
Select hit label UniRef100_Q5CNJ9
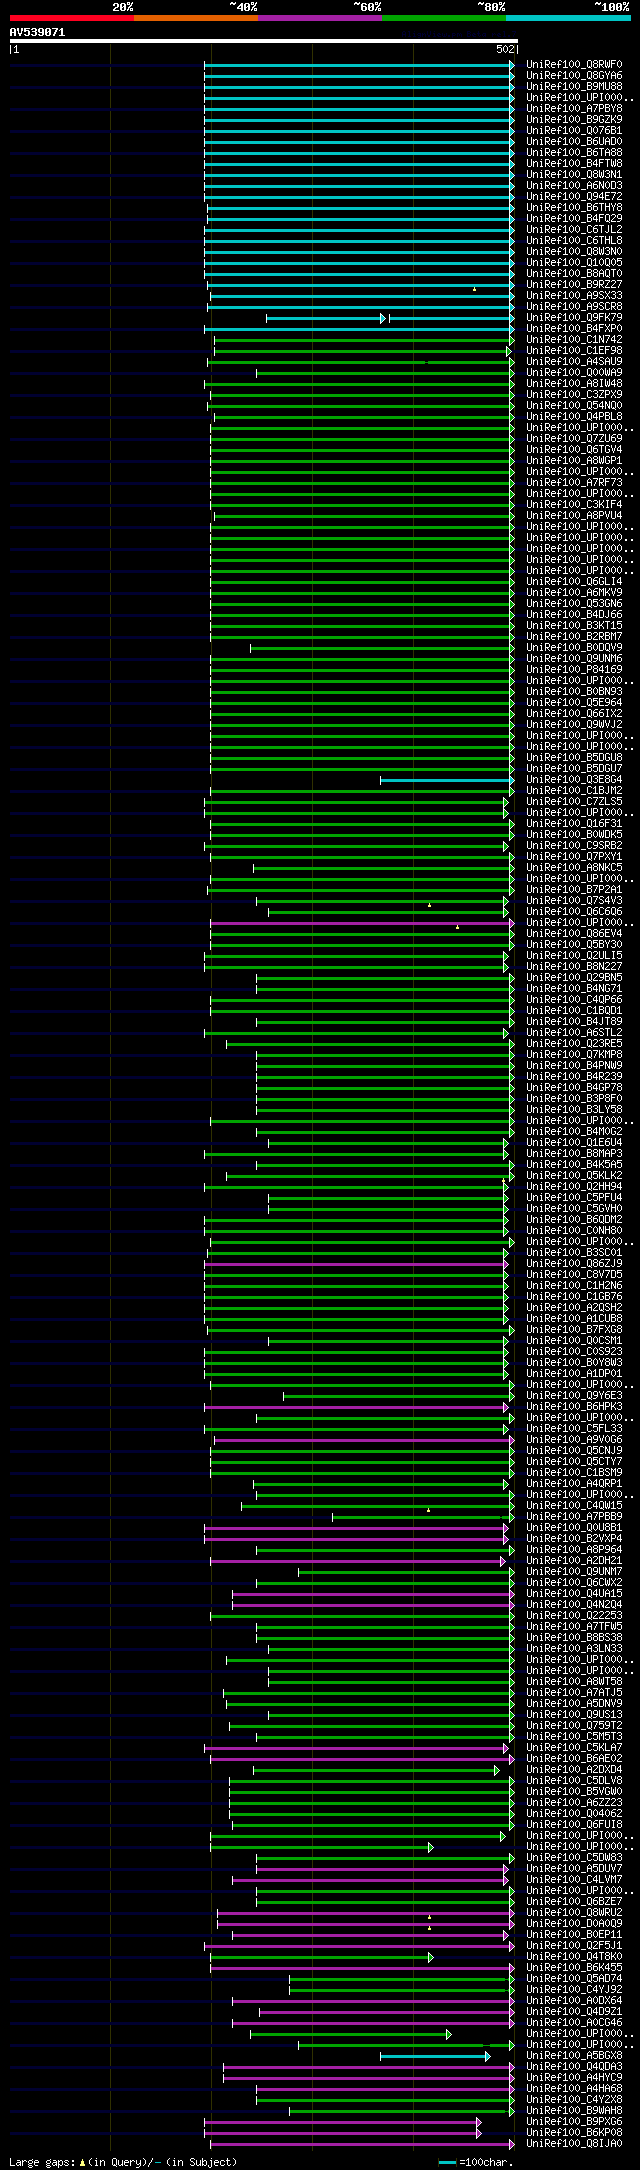click(574, 1451)
